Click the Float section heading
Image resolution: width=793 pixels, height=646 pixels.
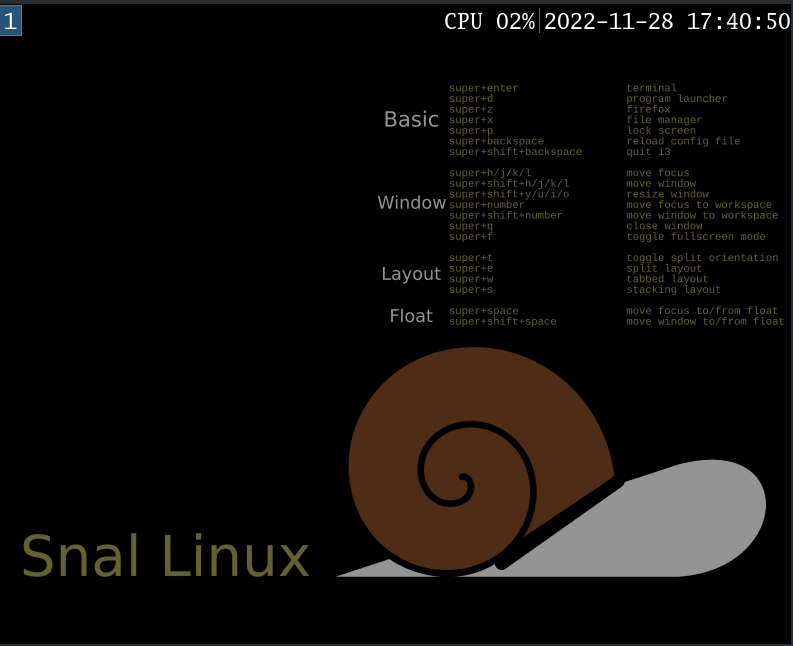pyautogui.click(x=411, y=316)
